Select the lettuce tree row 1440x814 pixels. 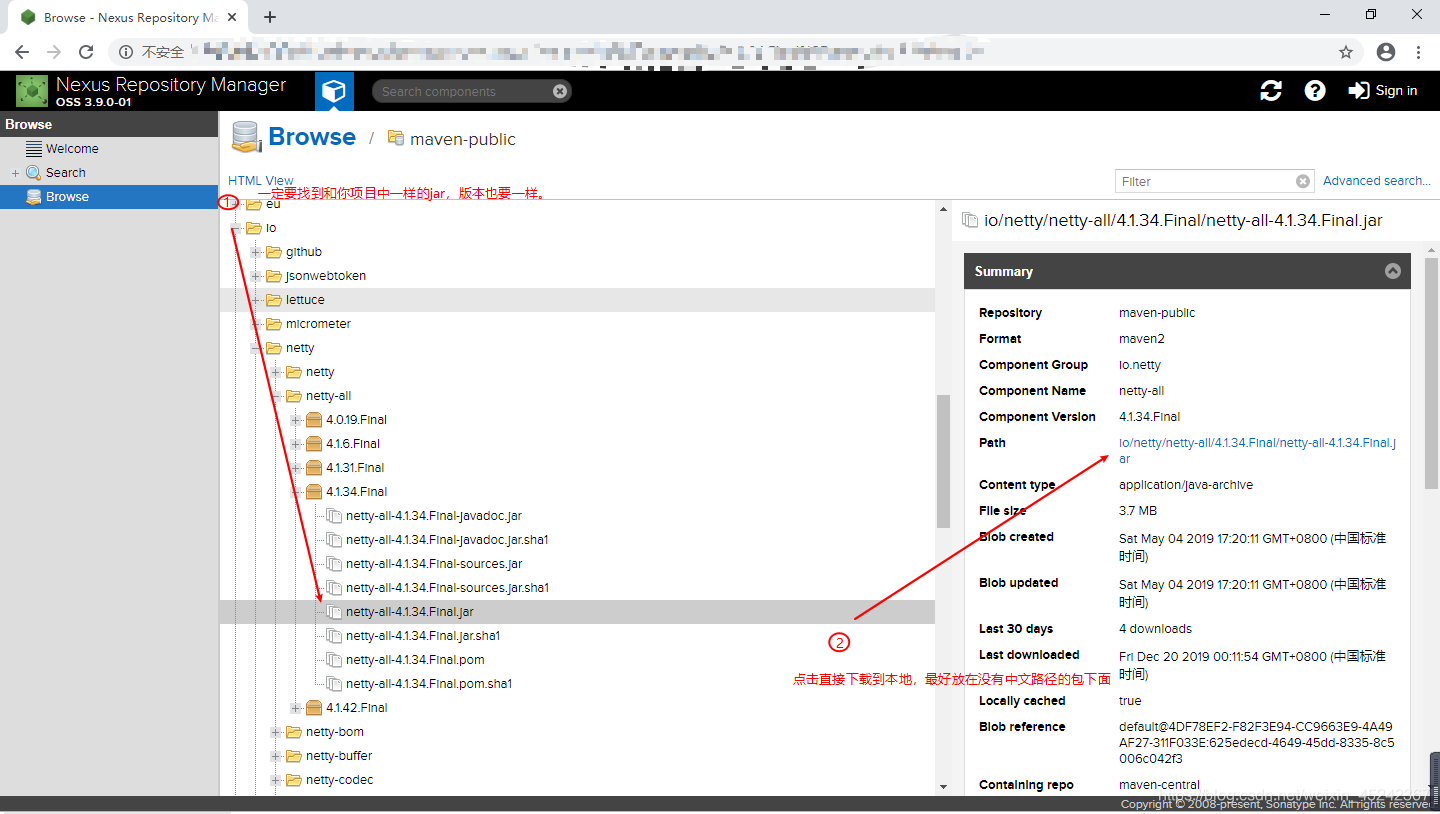coord(577,300)
